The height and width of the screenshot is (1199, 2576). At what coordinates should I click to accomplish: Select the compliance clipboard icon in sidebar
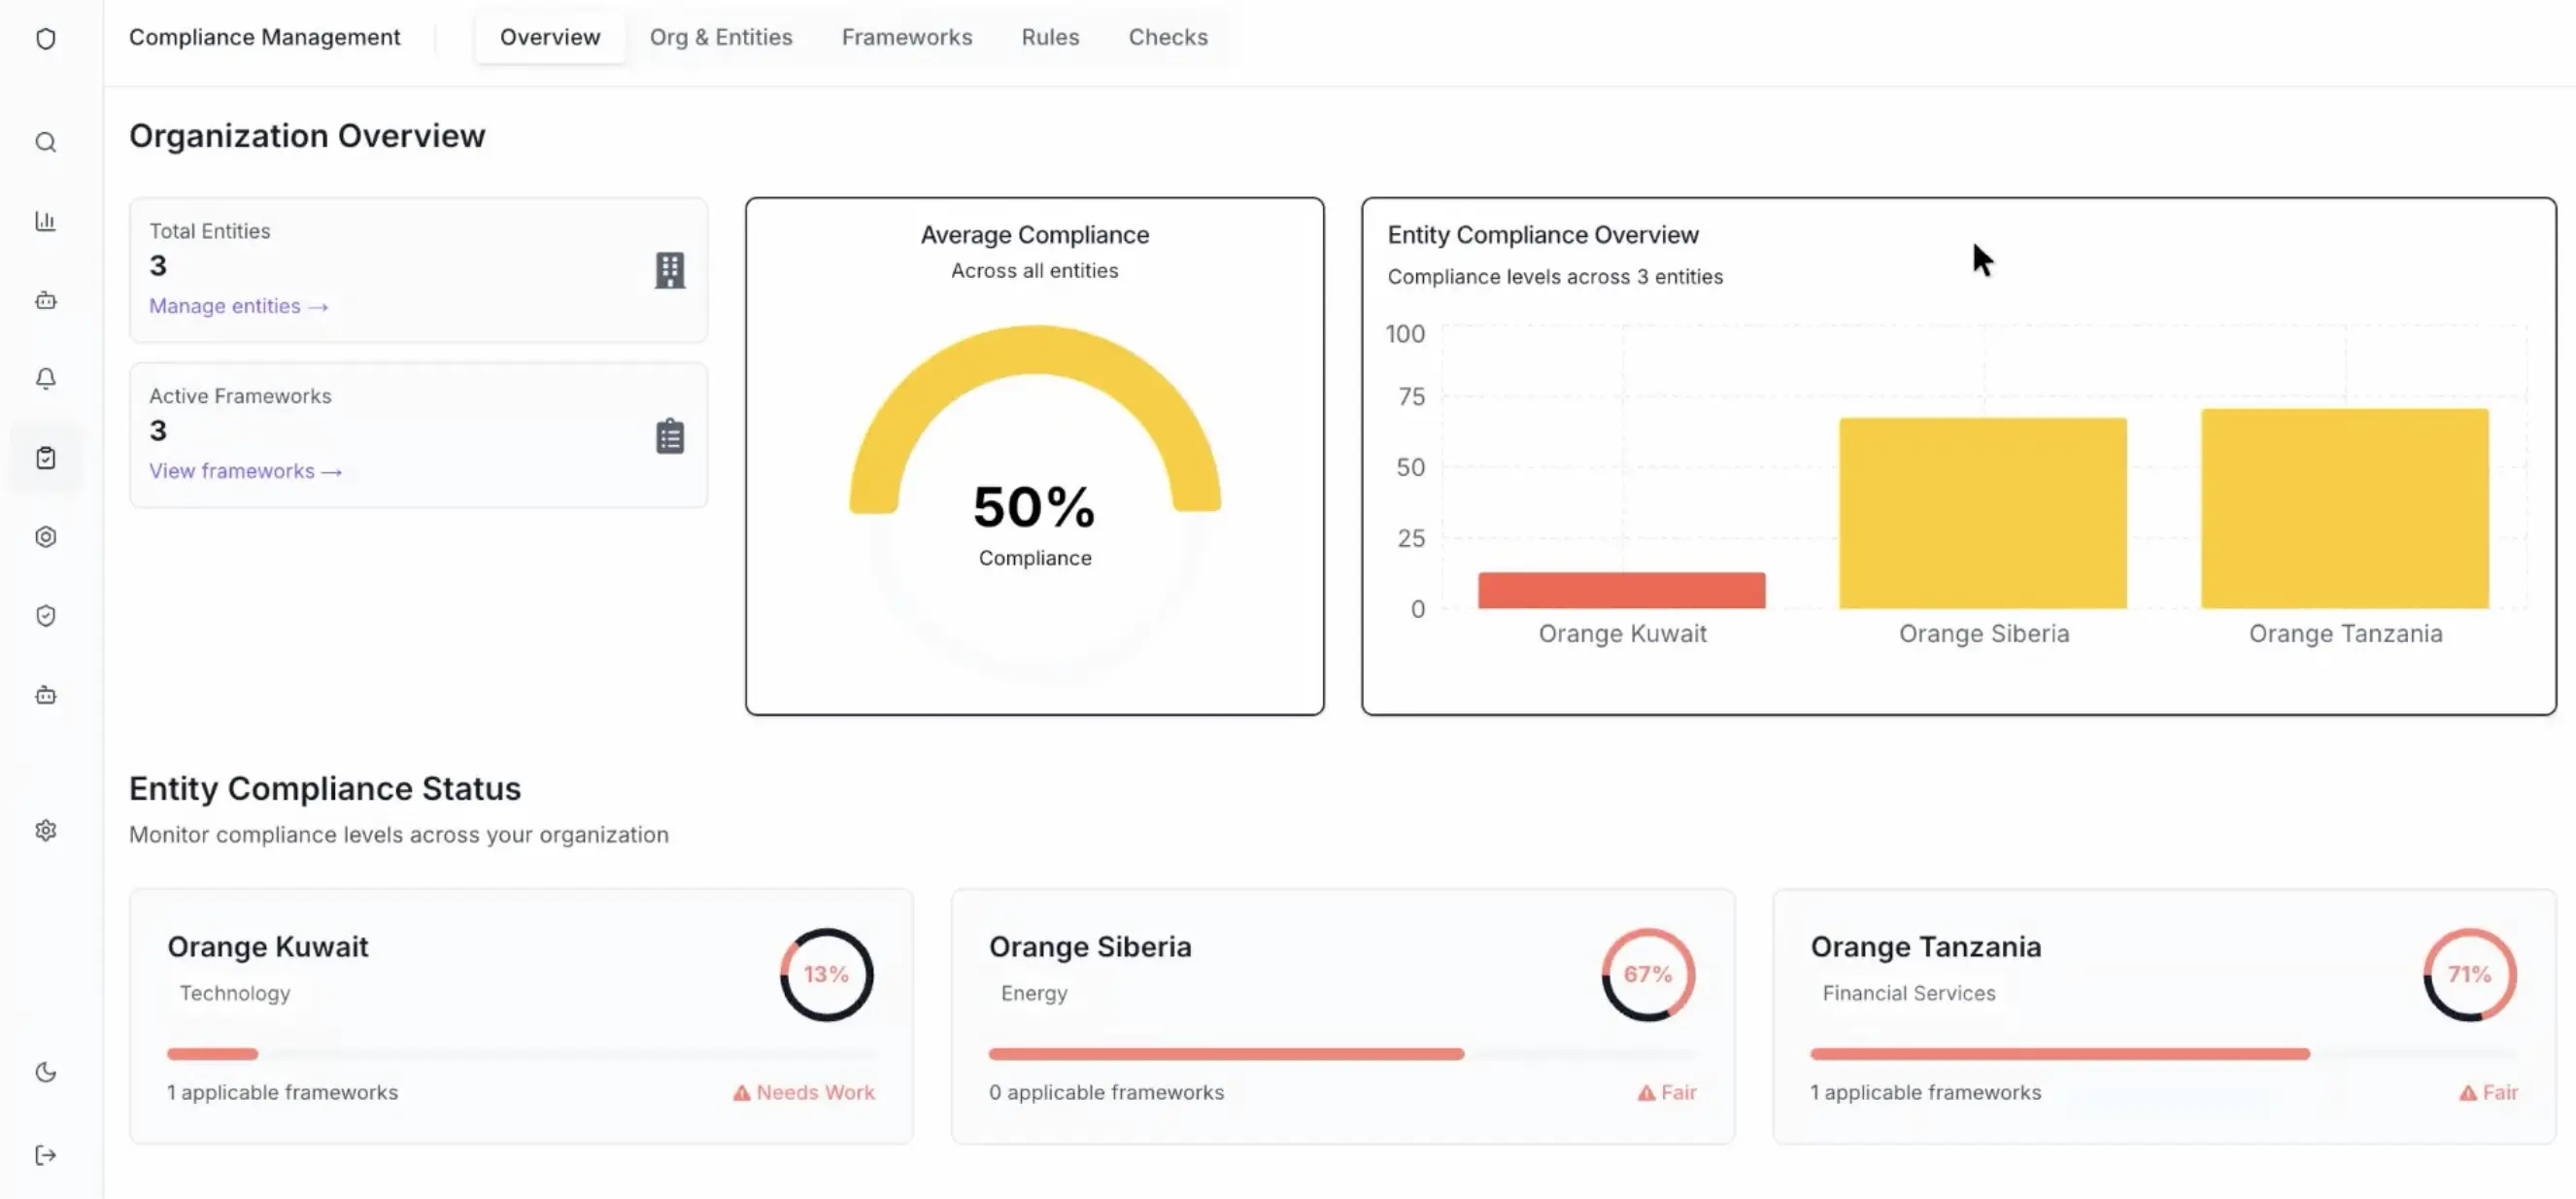45,457
